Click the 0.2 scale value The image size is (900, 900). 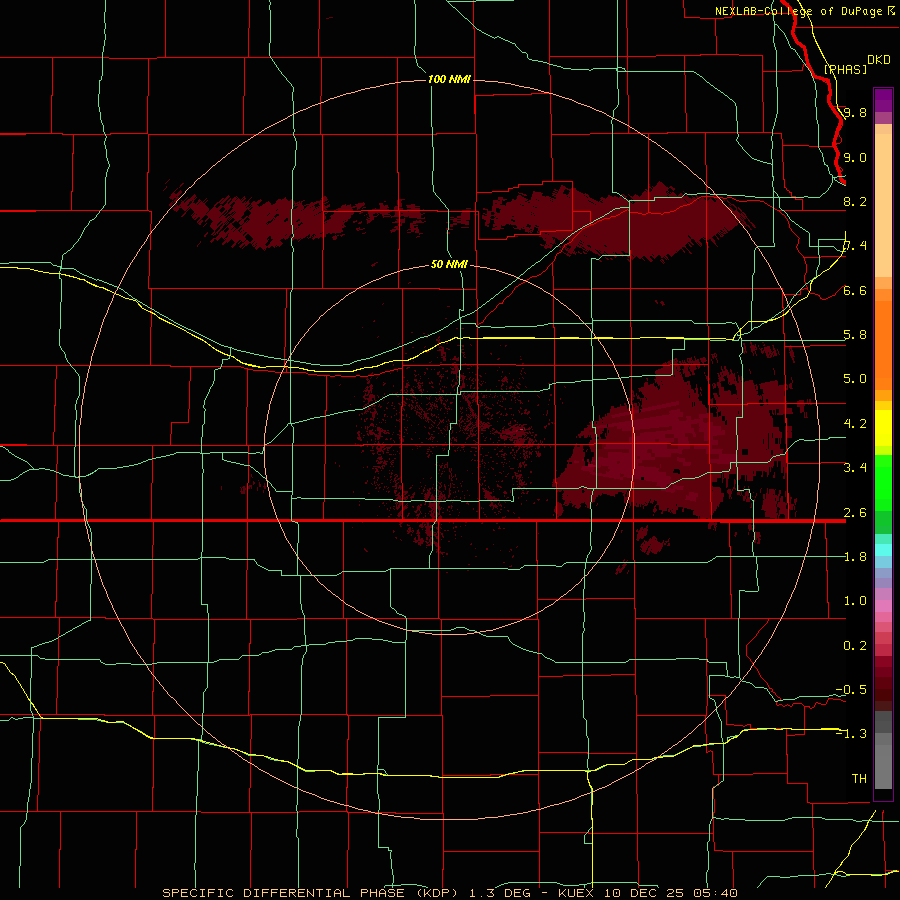pos(855,646)
